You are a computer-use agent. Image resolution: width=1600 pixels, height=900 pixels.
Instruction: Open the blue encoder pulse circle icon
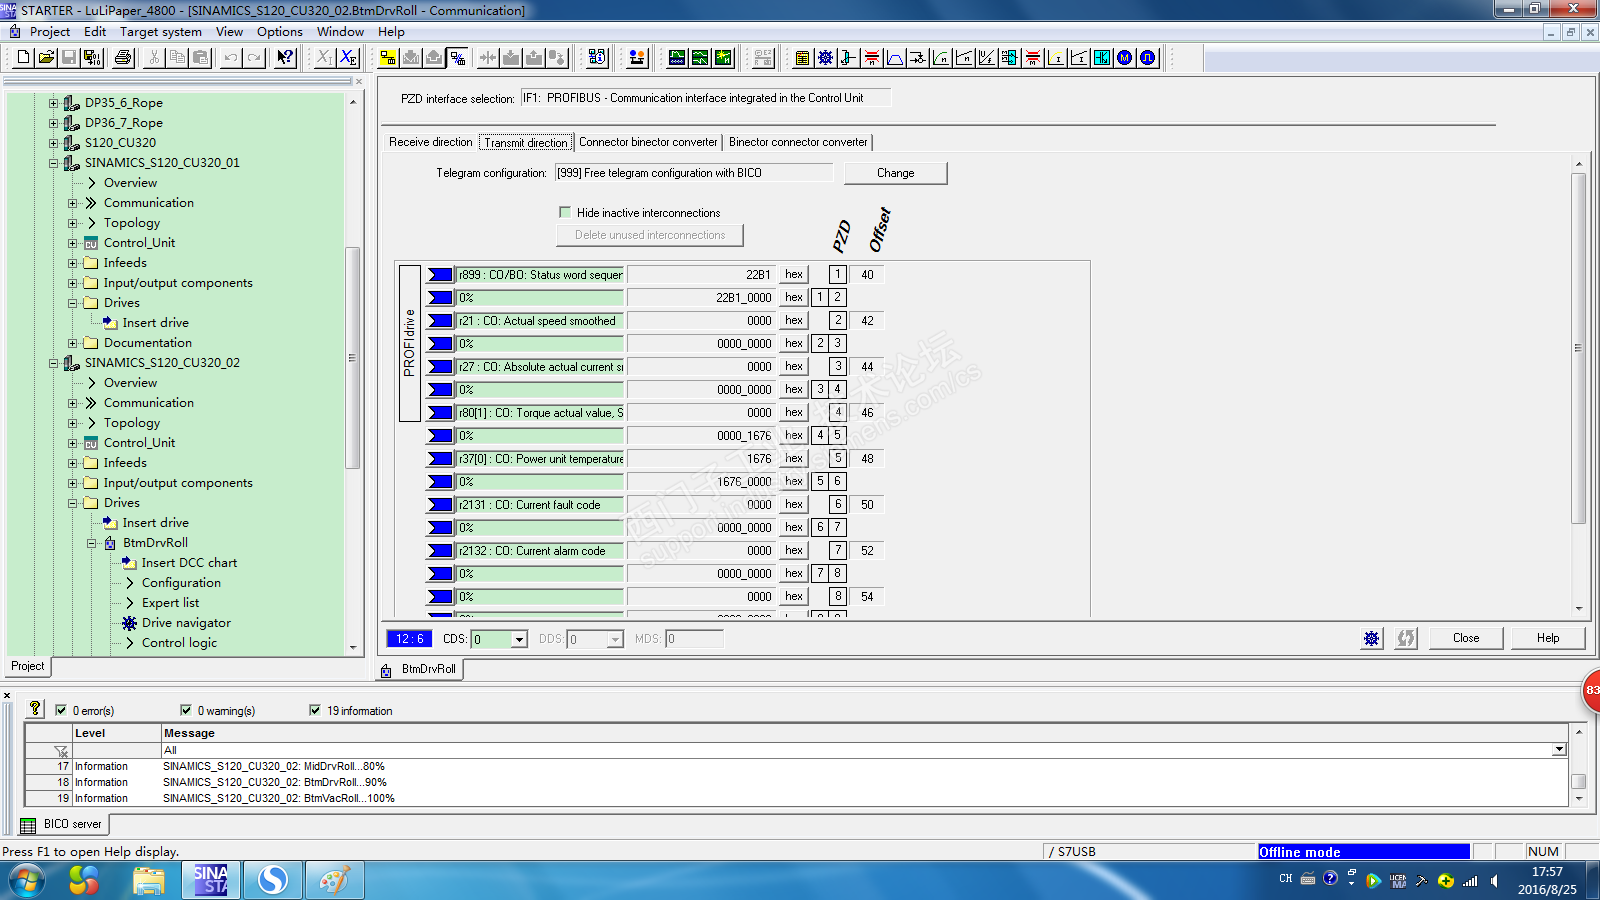pos(1148,58)
